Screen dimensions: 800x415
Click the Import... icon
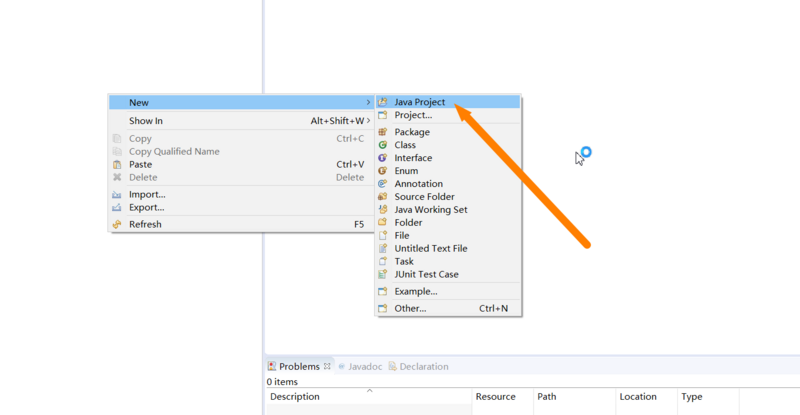tap(117, 194)
